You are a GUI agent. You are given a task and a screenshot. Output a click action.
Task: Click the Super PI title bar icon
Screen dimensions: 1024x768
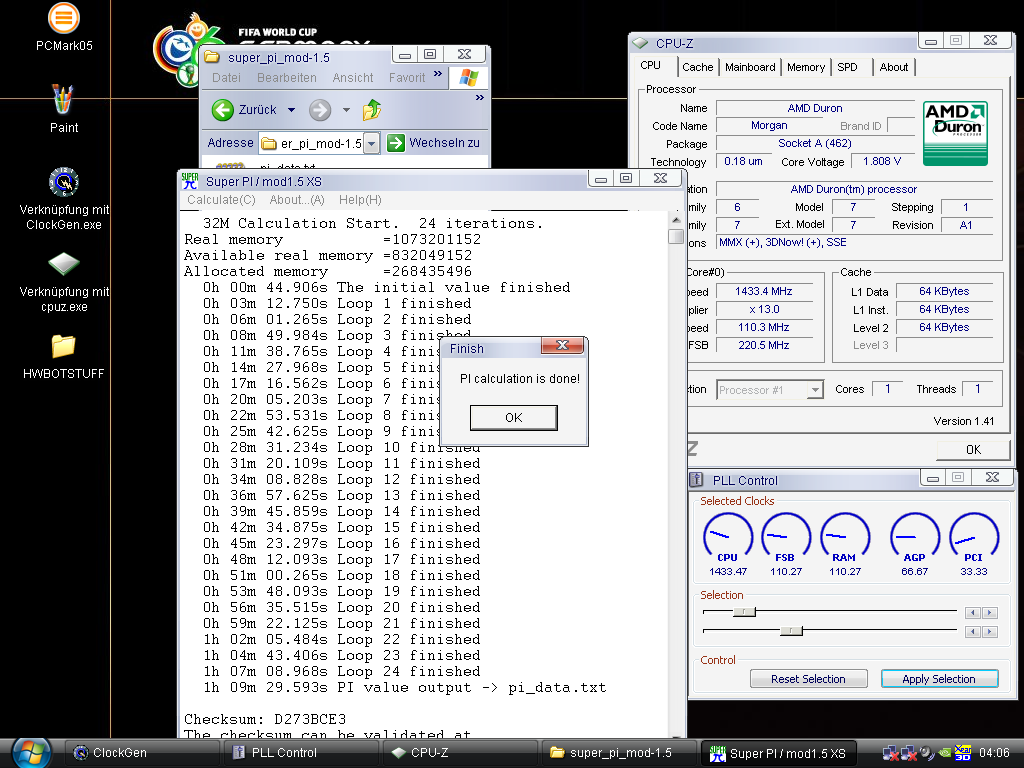(190, 181)
